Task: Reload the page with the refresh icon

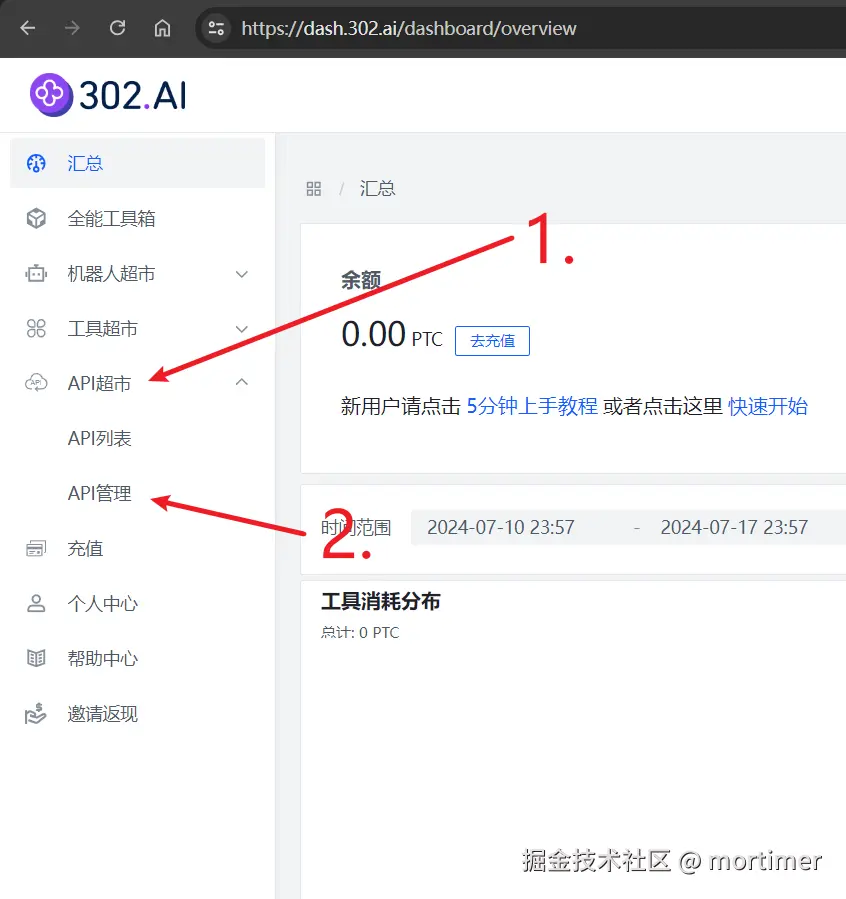Action: 118,28
